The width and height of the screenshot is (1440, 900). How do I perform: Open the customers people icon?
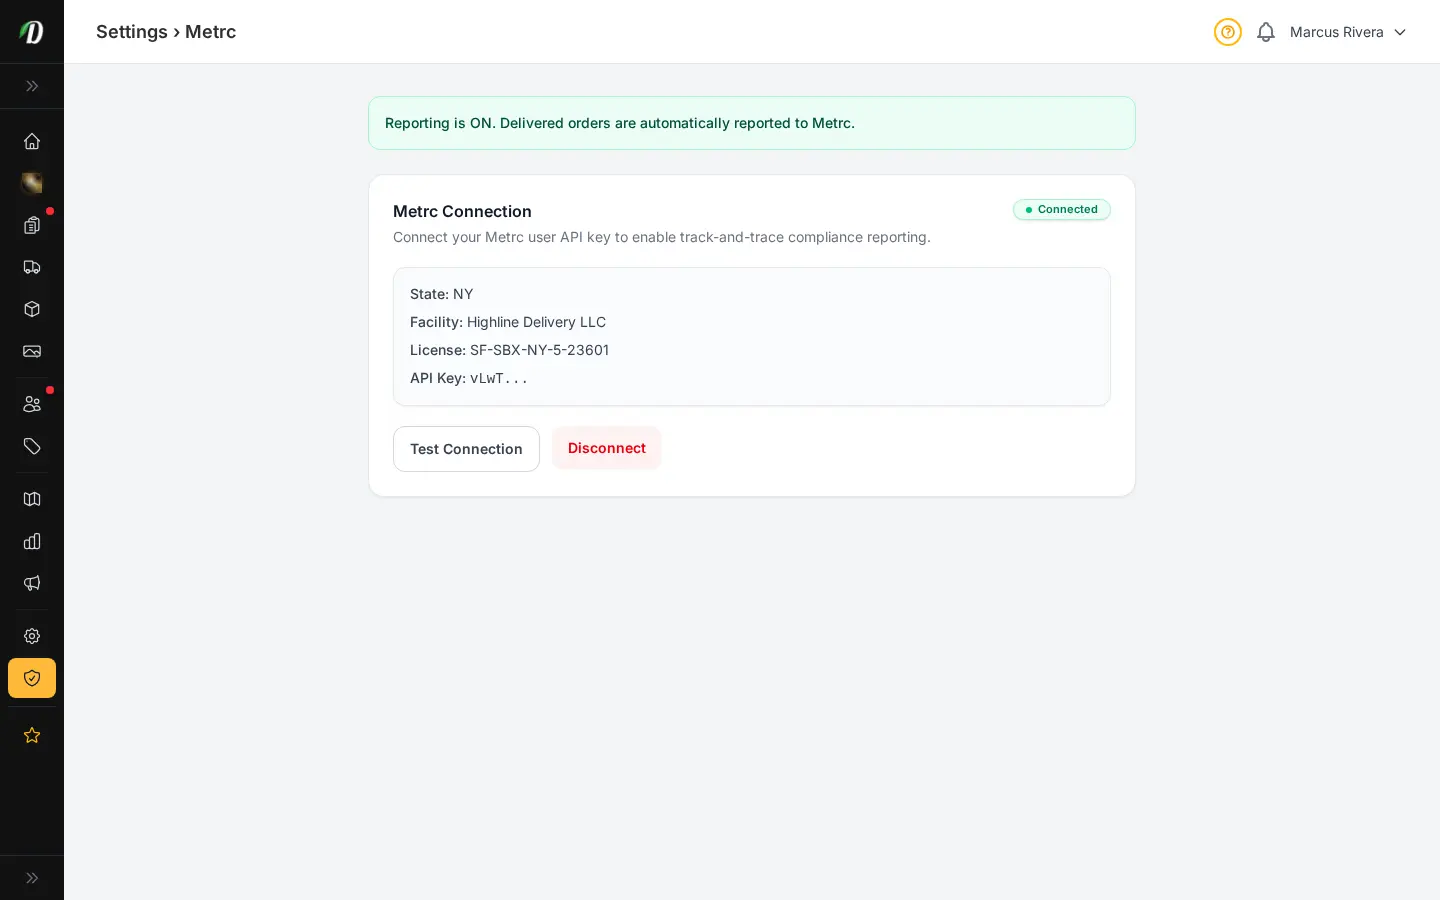pos(32,404)
